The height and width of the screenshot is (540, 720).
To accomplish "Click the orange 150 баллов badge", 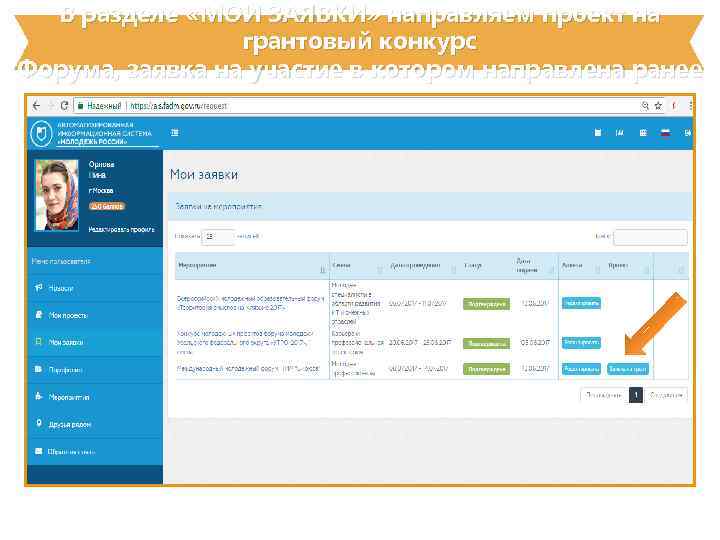I will [x=107, y=206].
